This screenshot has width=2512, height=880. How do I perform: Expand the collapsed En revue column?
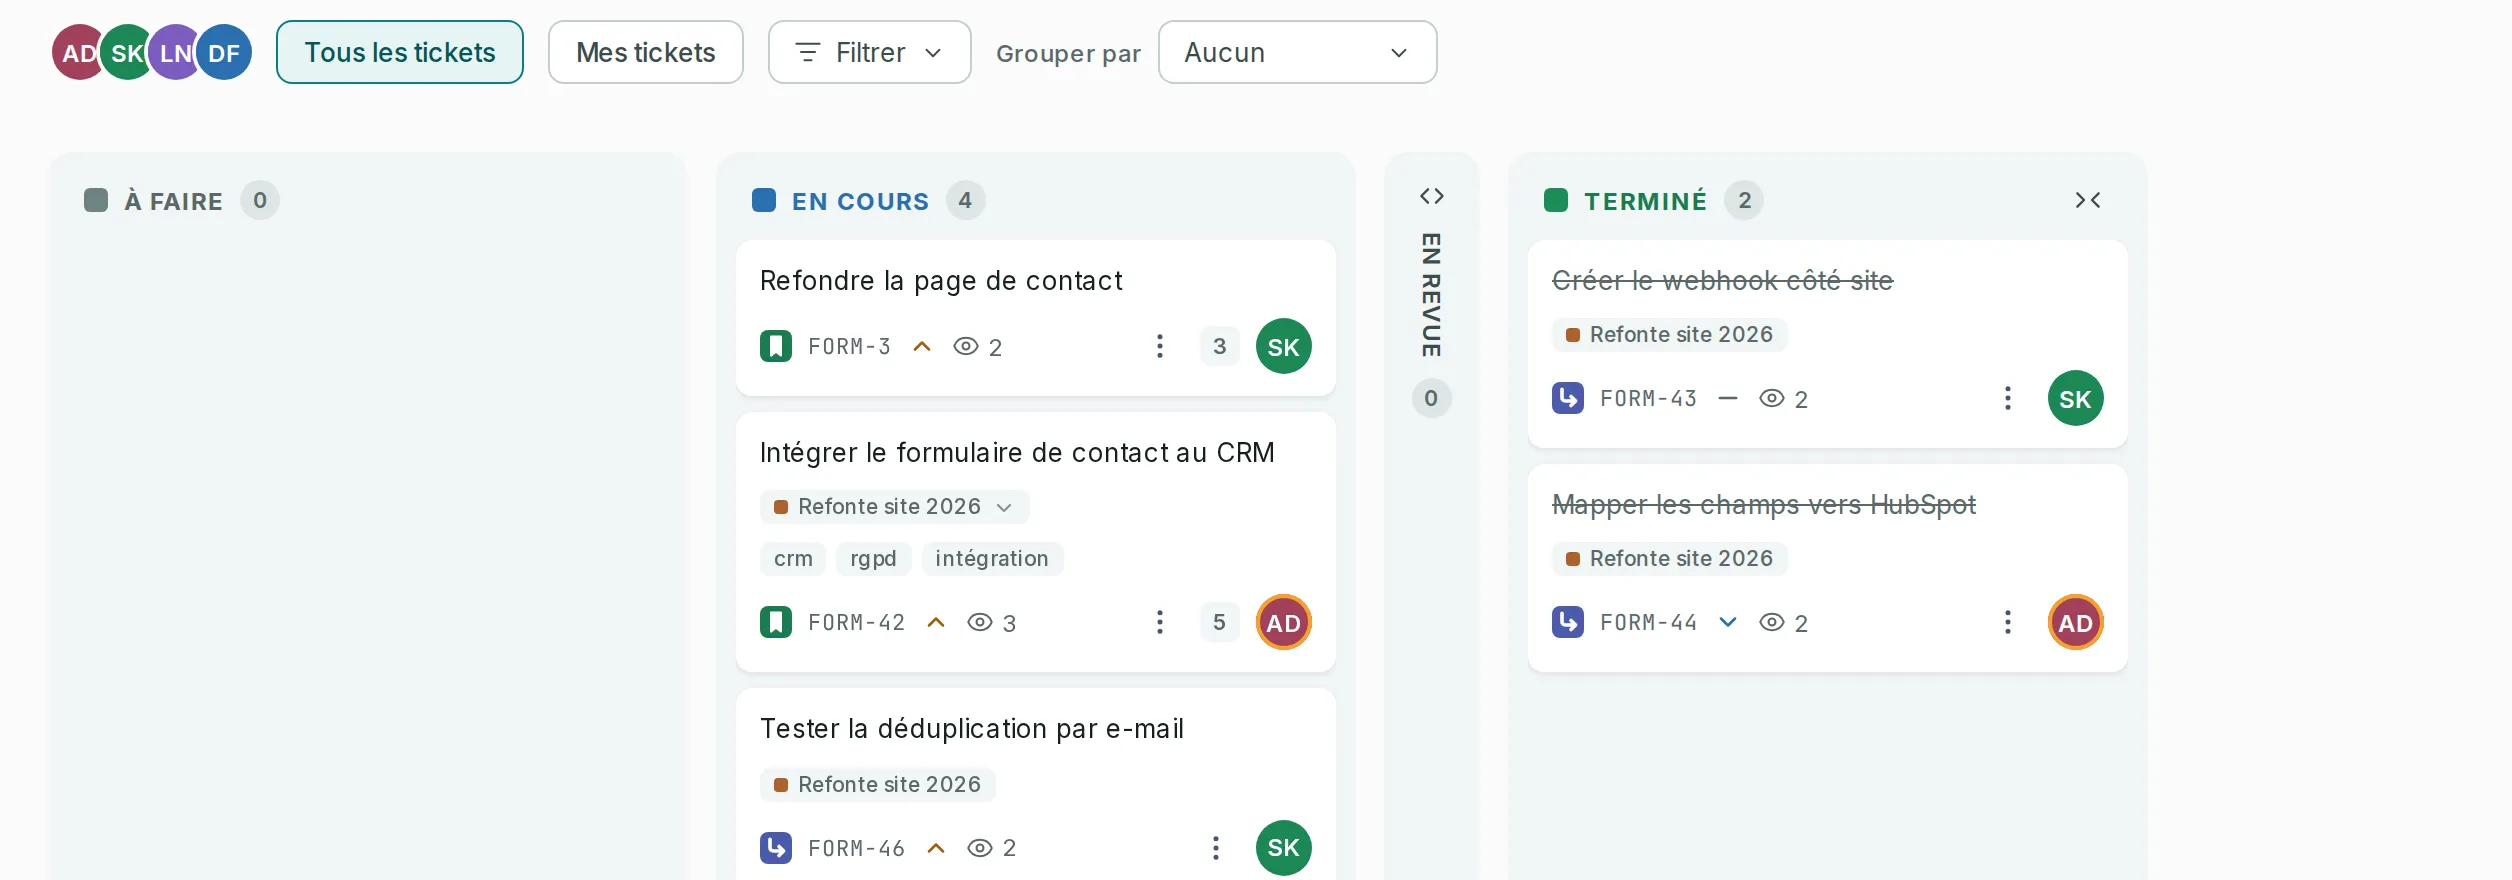coord(1432,196)
